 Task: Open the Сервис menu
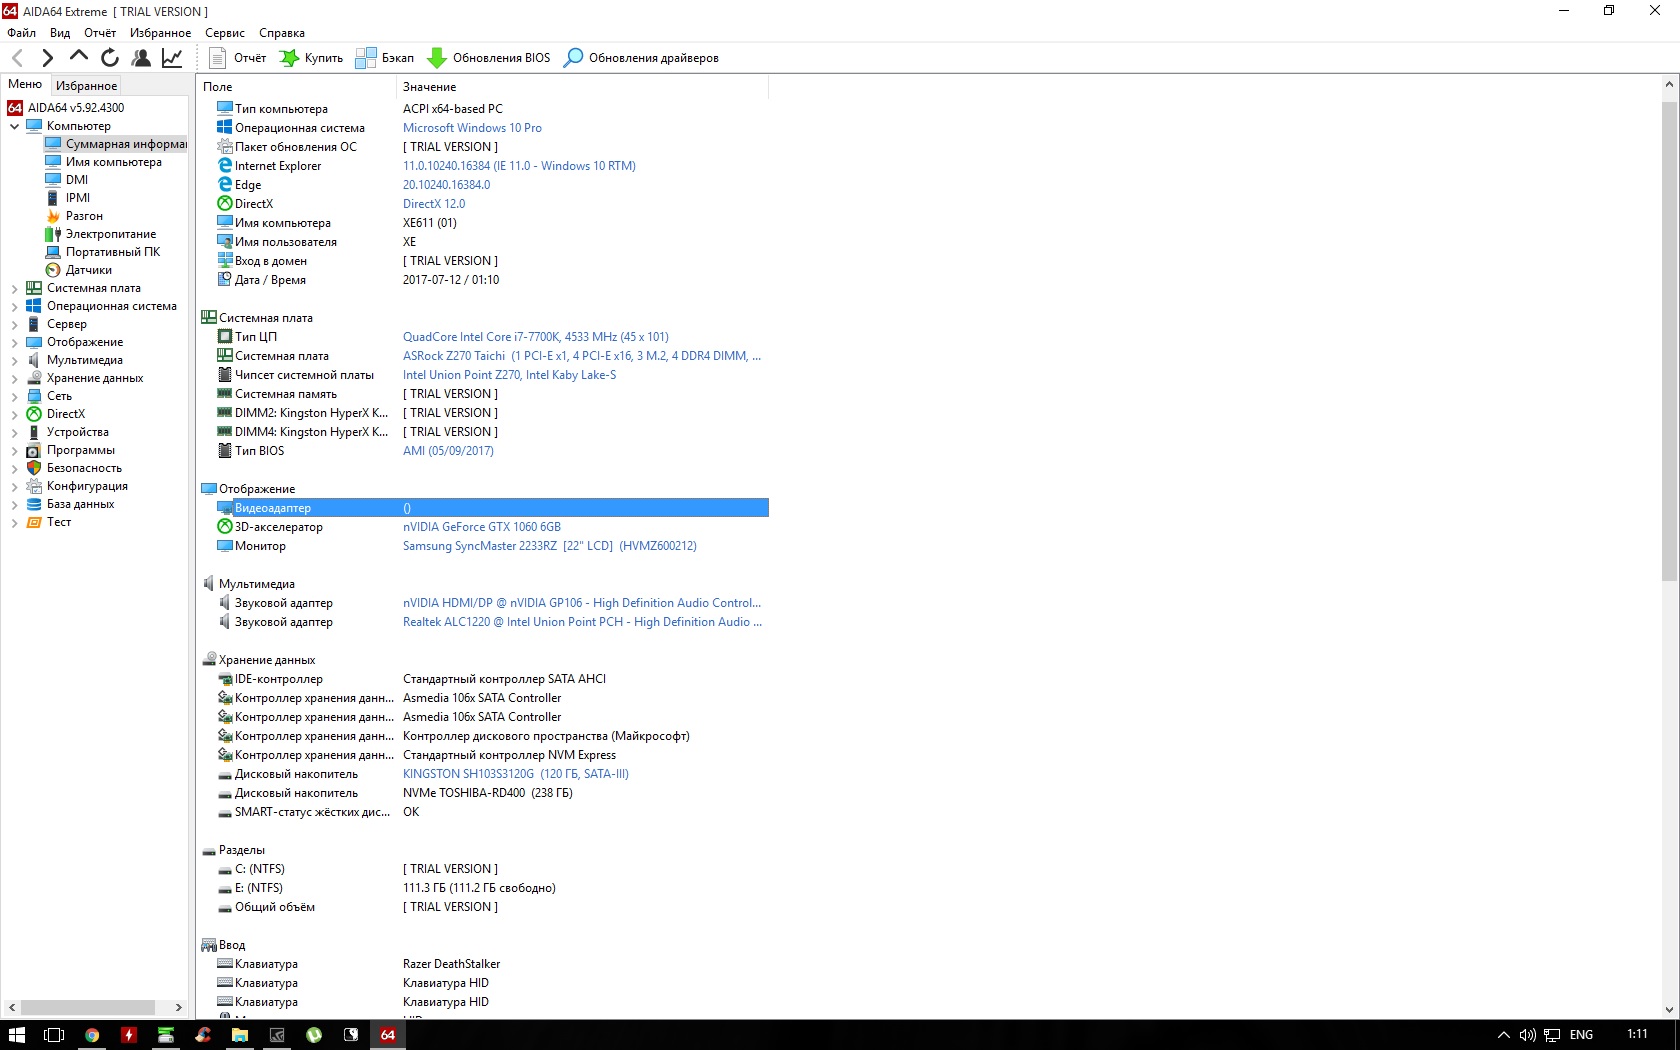(x=225, y=33)
